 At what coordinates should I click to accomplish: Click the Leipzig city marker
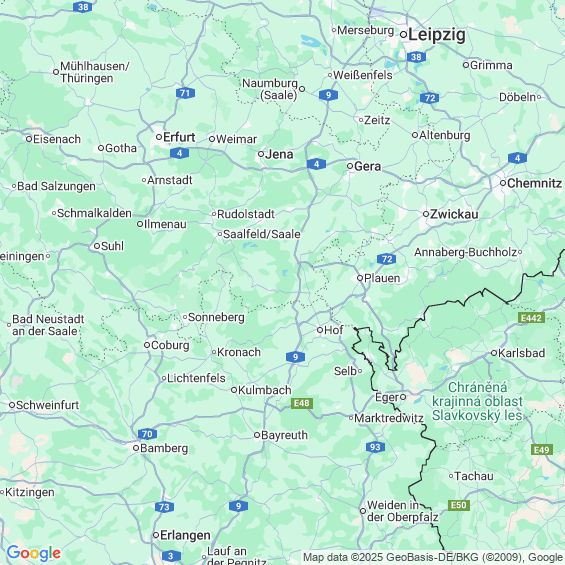point(404,35)
